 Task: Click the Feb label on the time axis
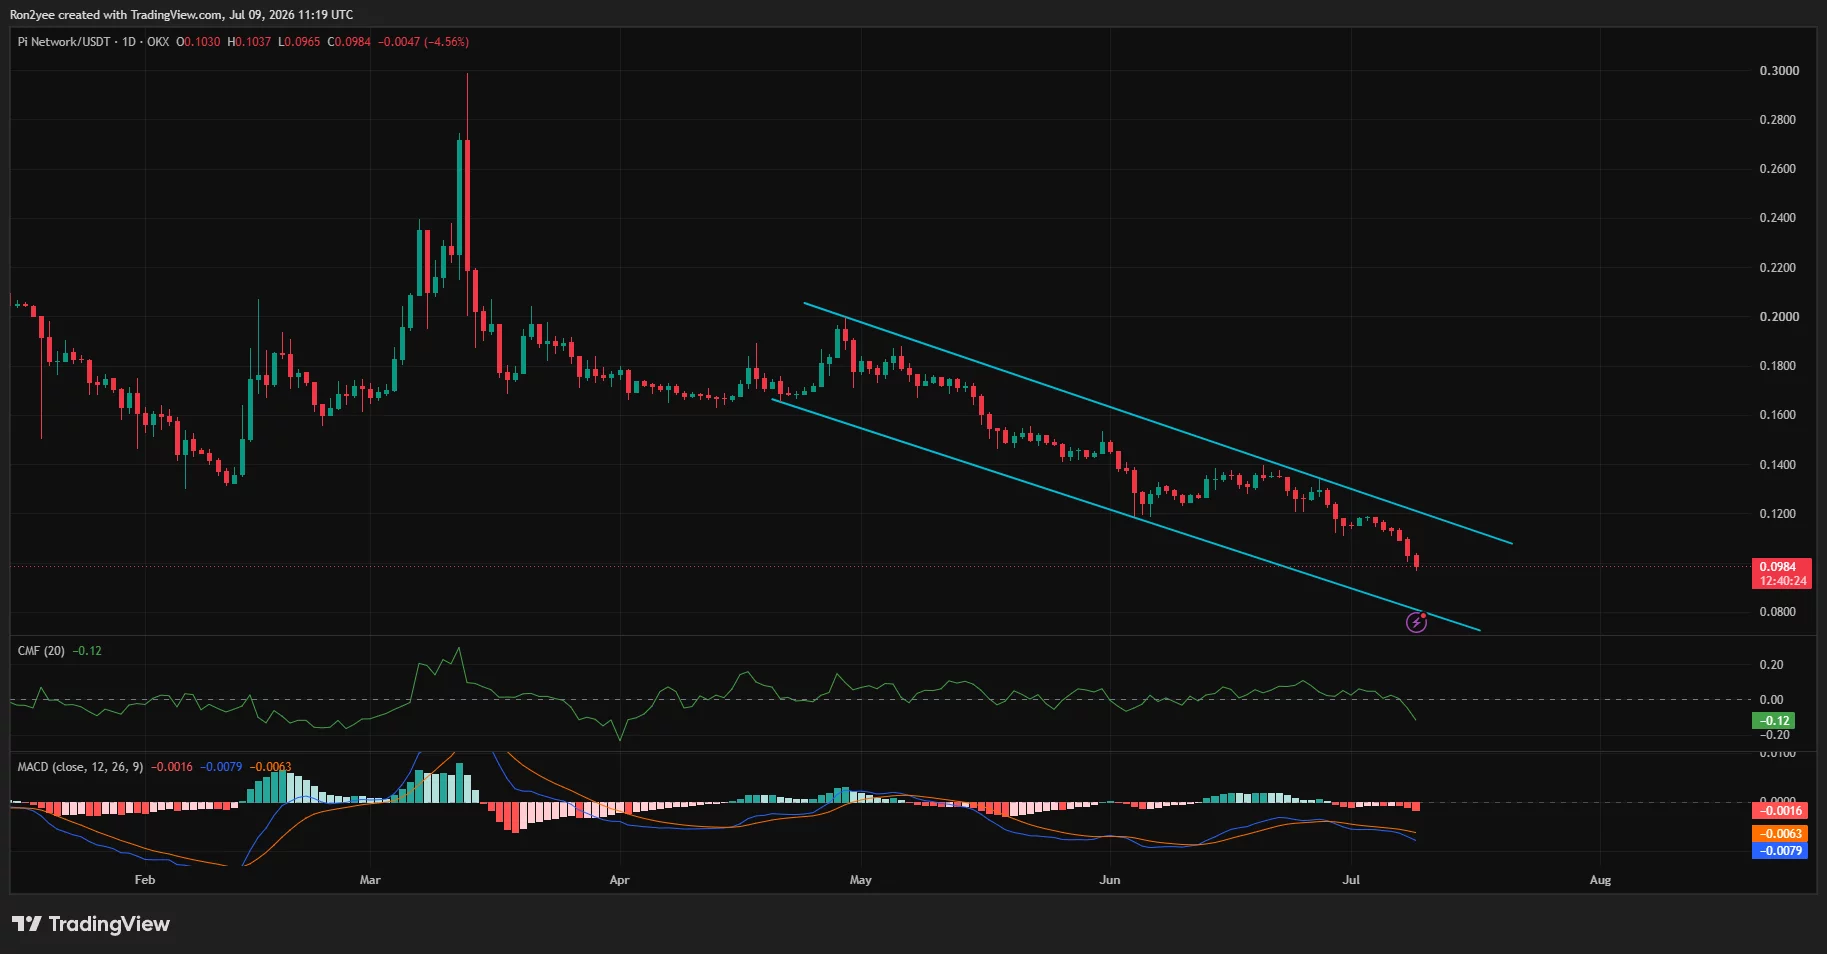[x=145, y=880]
